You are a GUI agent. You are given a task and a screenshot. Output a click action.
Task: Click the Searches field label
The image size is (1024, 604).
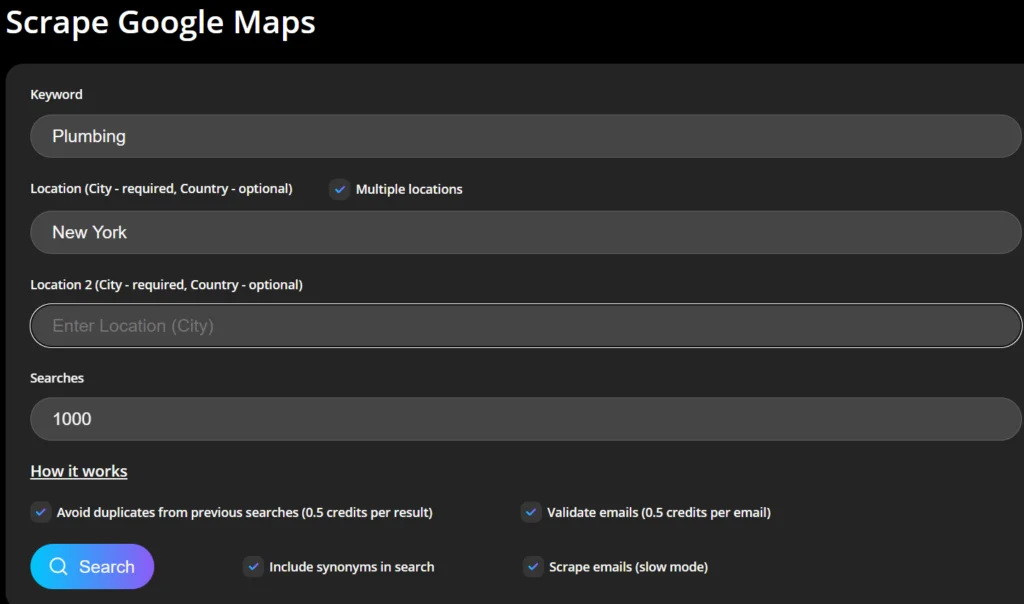(57, 378)
